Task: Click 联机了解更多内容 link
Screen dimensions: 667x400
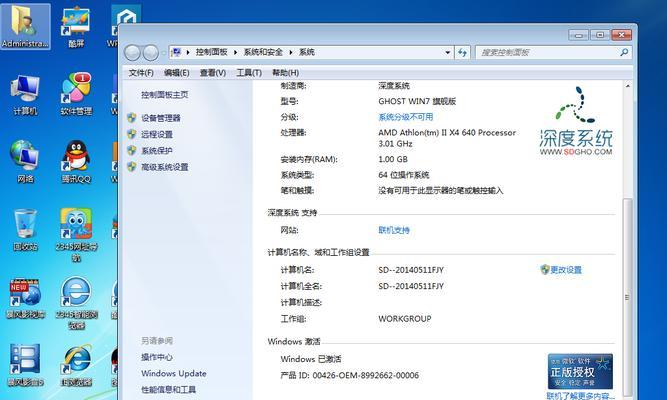Action: pos(580,396)
